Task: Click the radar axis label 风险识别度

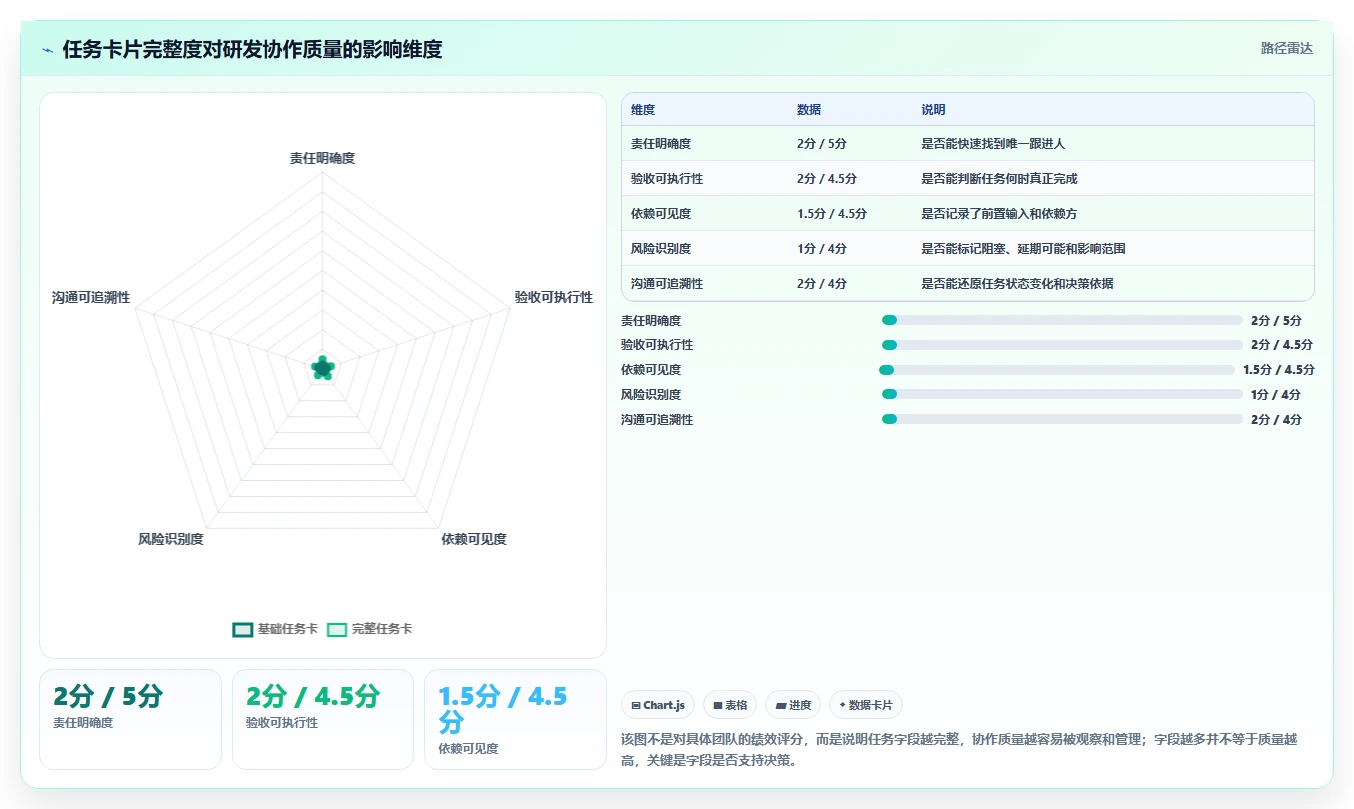Action: pos(171,539)
